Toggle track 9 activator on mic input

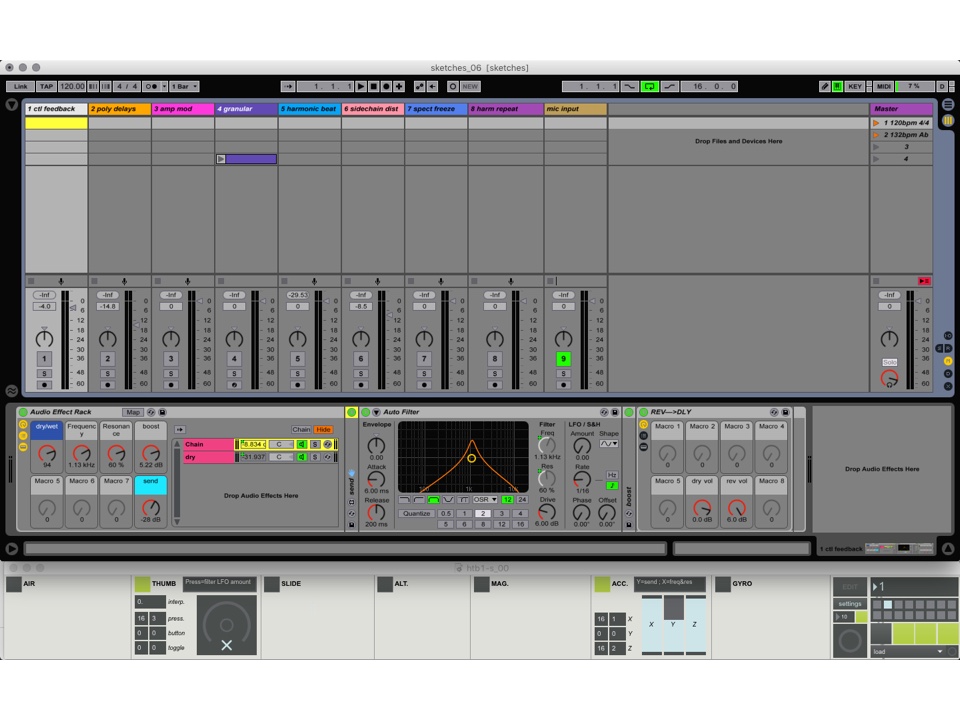coord(563,359)
